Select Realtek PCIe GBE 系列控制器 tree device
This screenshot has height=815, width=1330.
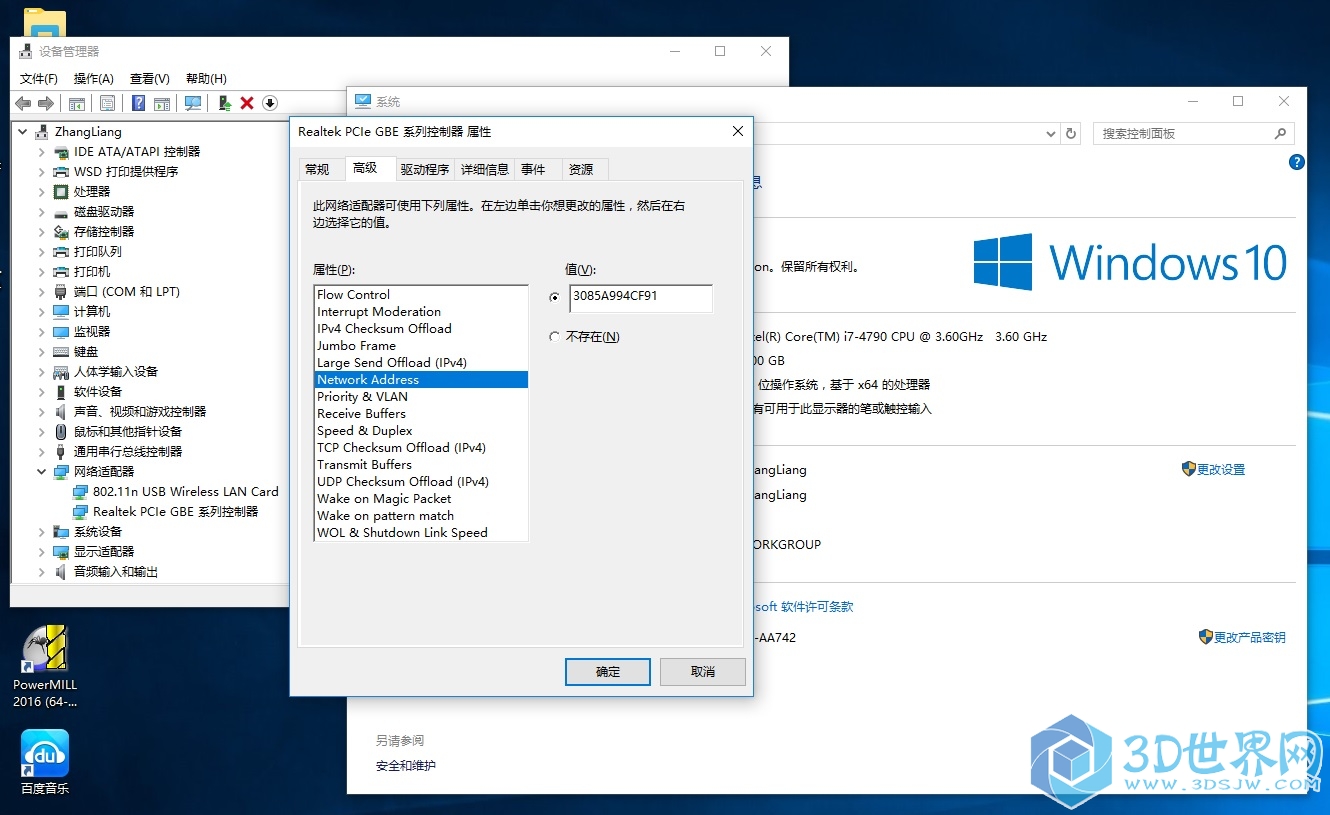[166, 511]
